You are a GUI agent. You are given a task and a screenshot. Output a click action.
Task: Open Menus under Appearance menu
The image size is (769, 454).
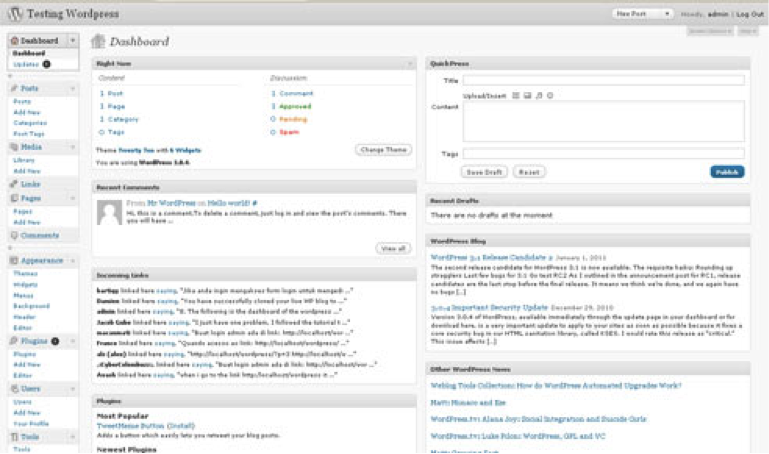(23, 295)
